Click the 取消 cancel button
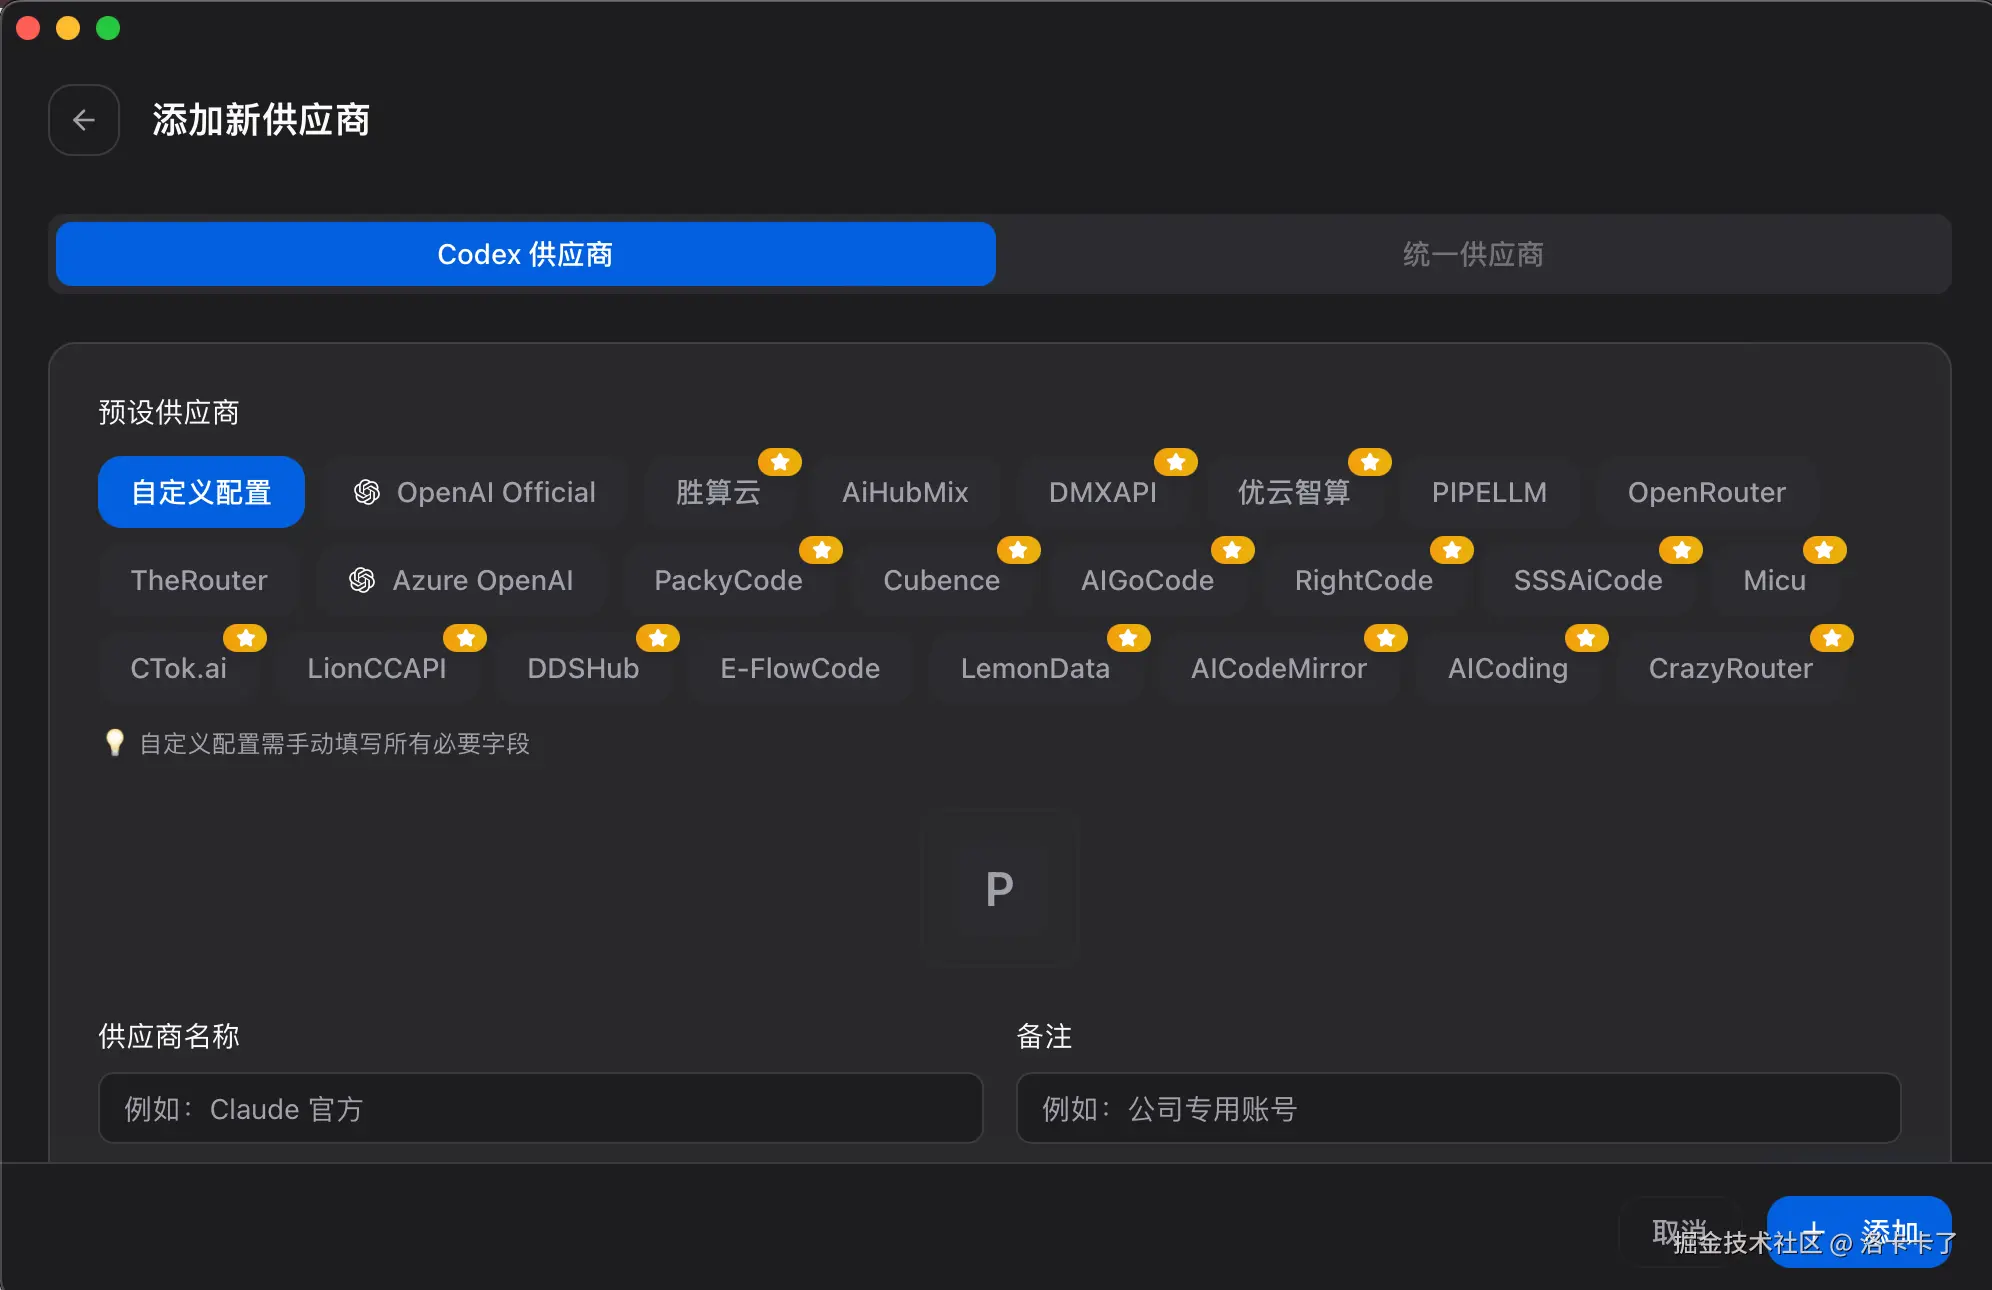Viewport: 1992px width, 1290px height. click(x=1680, y=1232)
